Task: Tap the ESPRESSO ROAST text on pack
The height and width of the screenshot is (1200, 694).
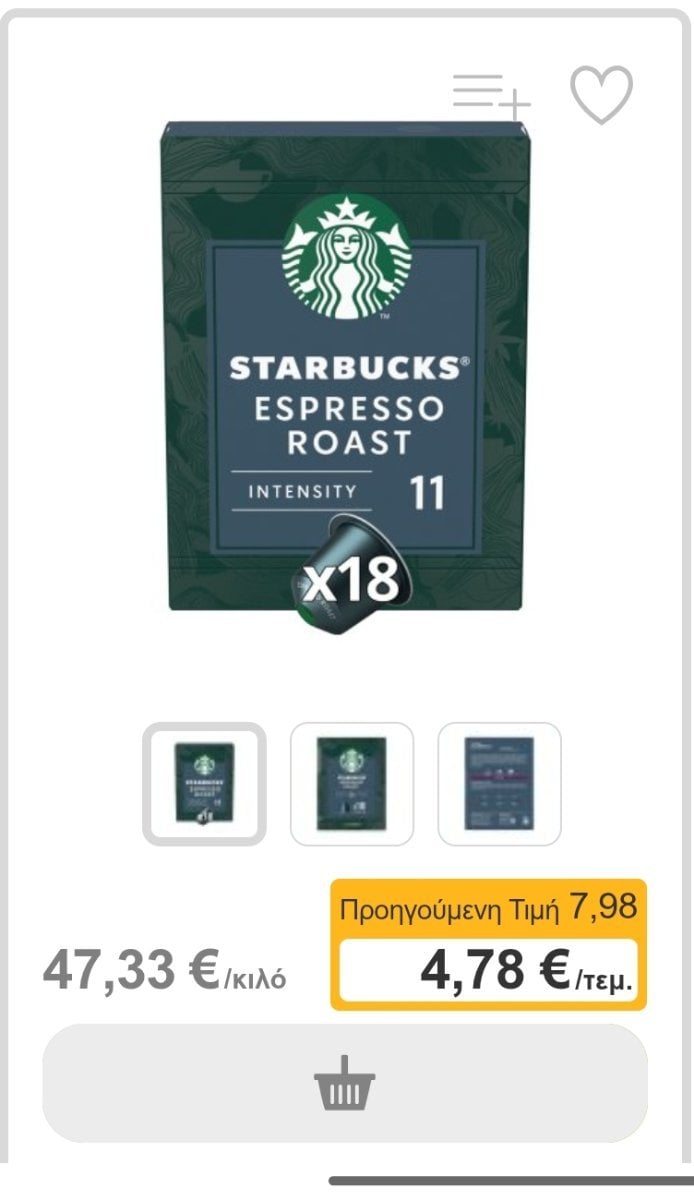Action: click(349, 427)
